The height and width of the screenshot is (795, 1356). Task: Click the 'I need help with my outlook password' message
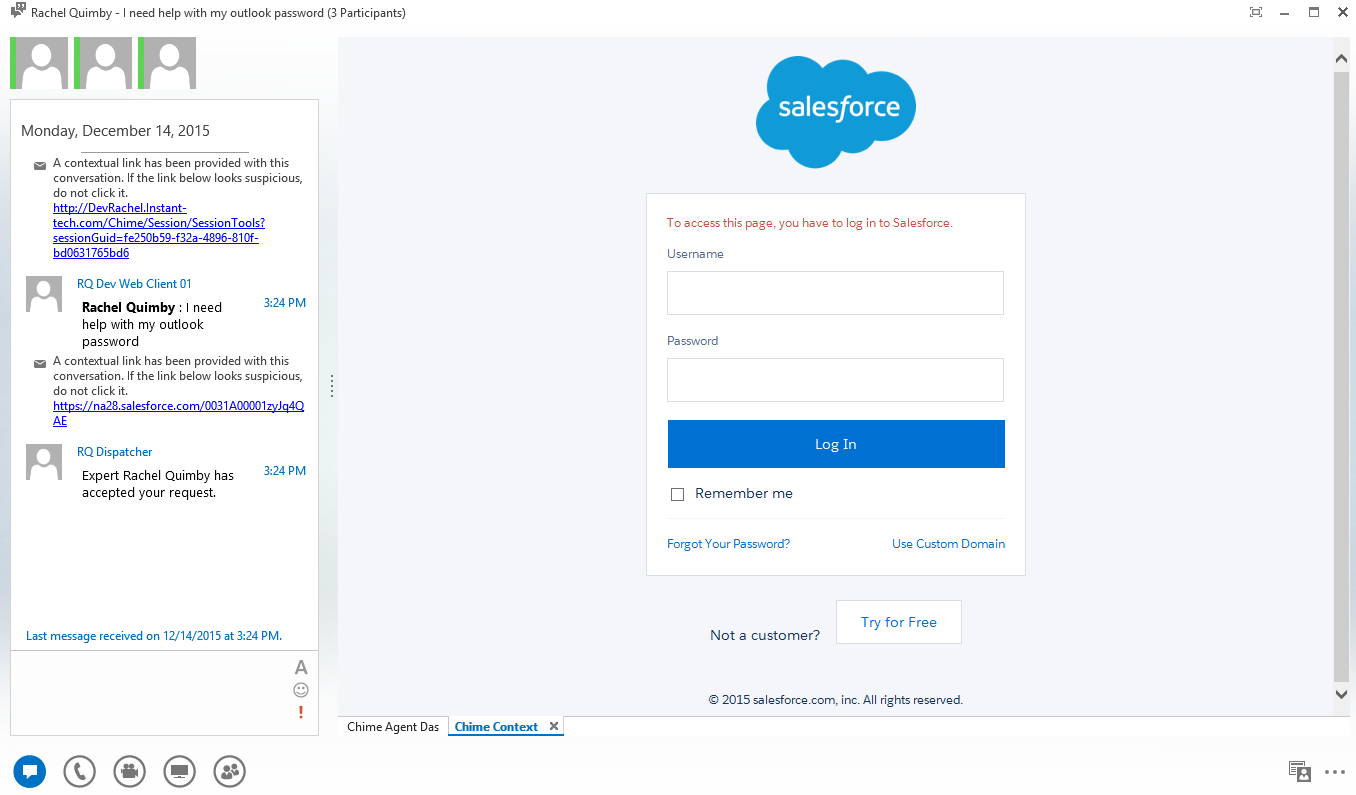click(x=152, y=324)
